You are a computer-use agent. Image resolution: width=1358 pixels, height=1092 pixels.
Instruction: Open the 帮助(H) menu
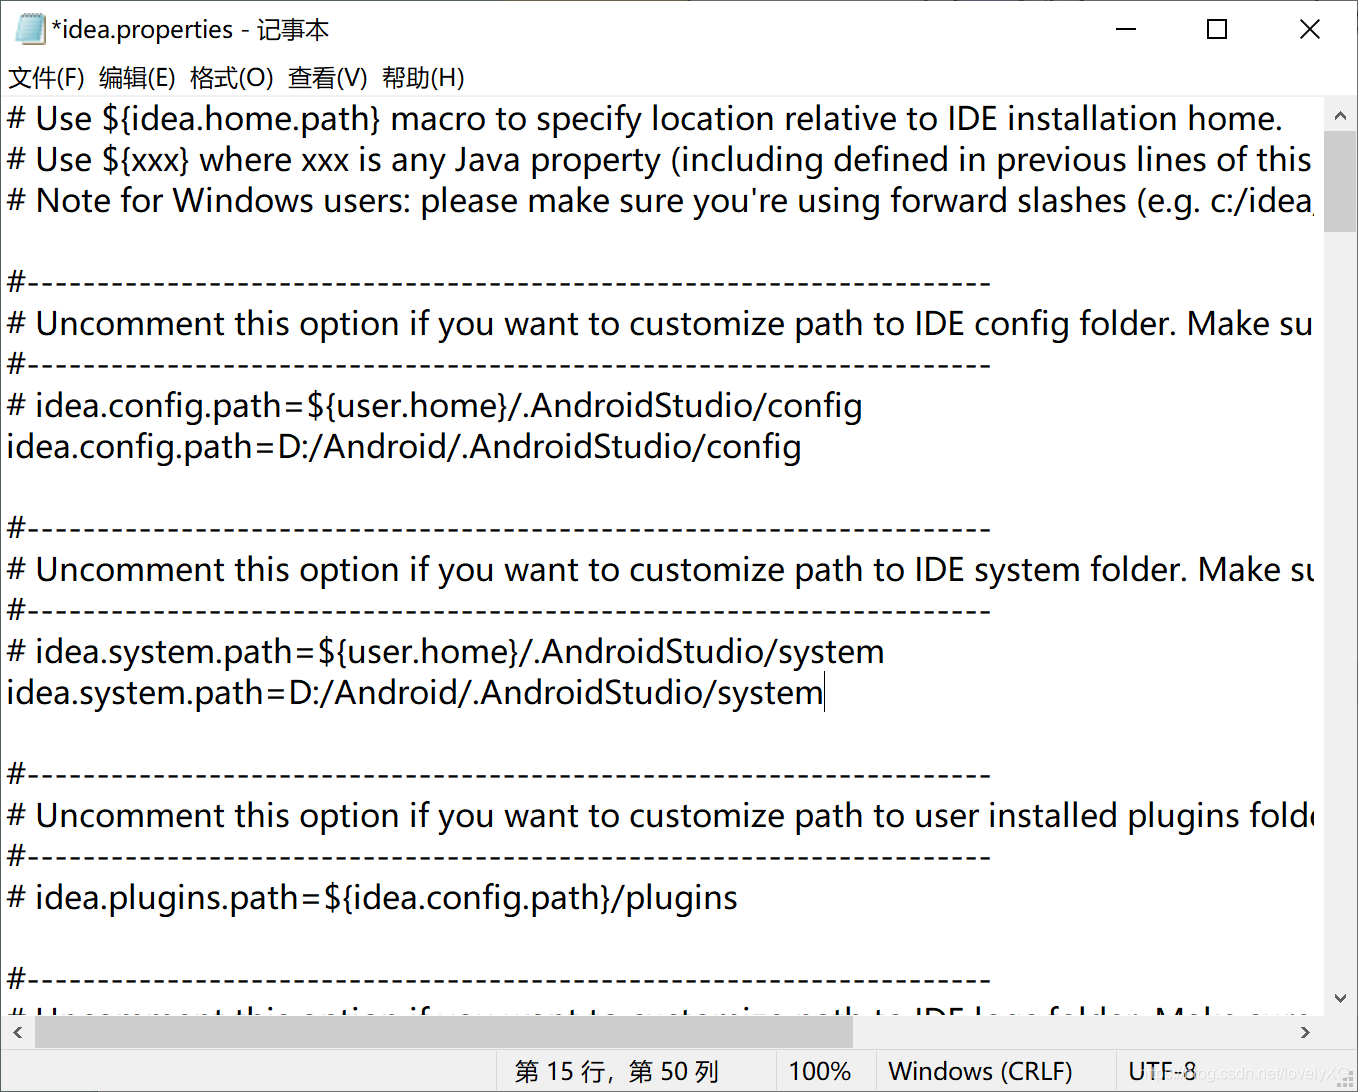pyautogui.click(x=423, y=78)
